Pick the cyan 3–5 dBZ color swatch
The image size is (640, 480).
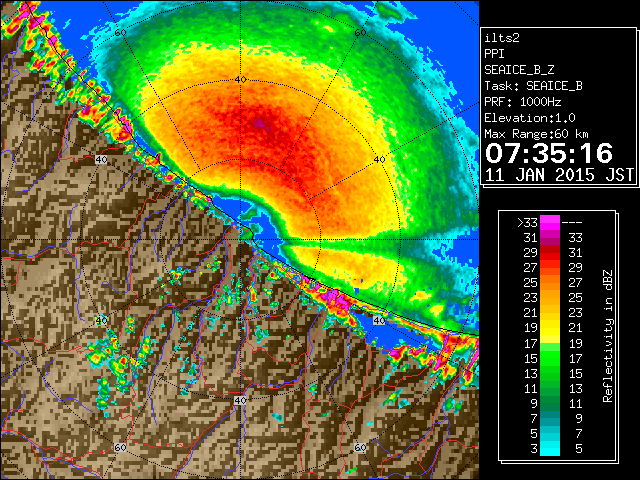pyautogui.click(x=550, y=449)
